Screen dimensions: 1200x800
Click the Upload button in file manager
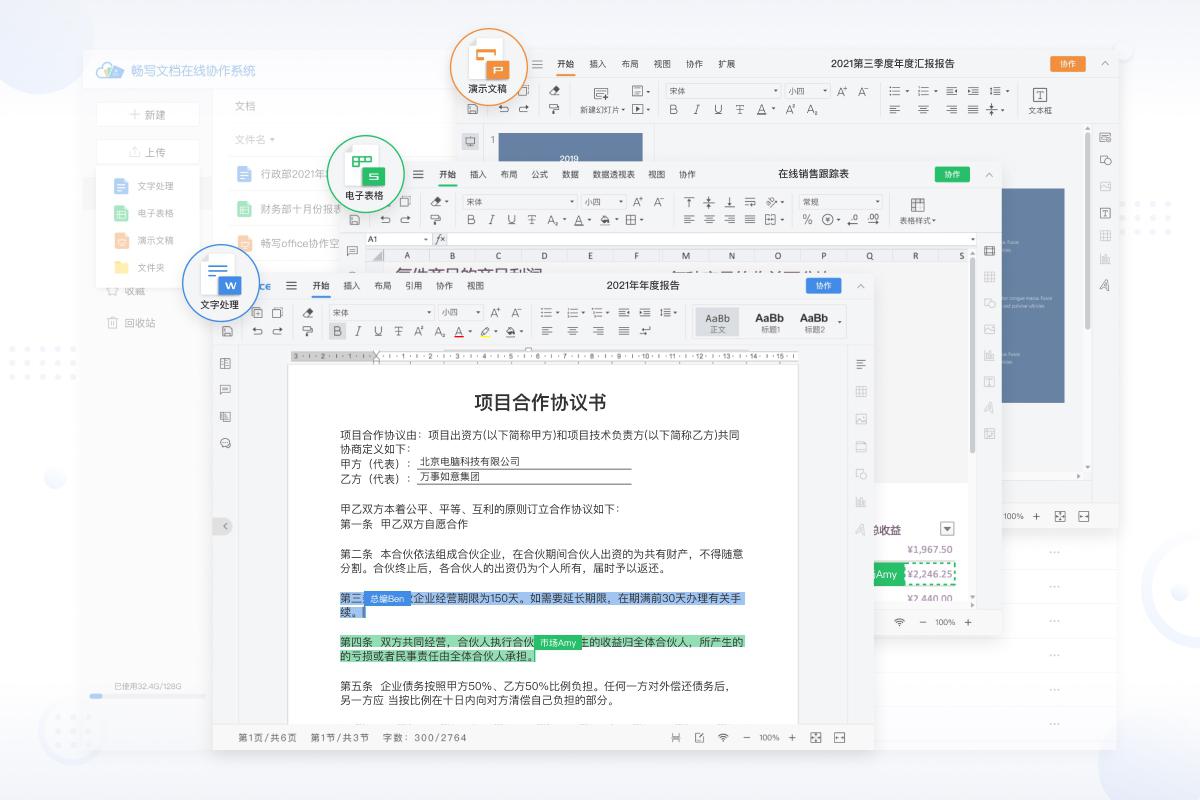[x=148, y=152]
